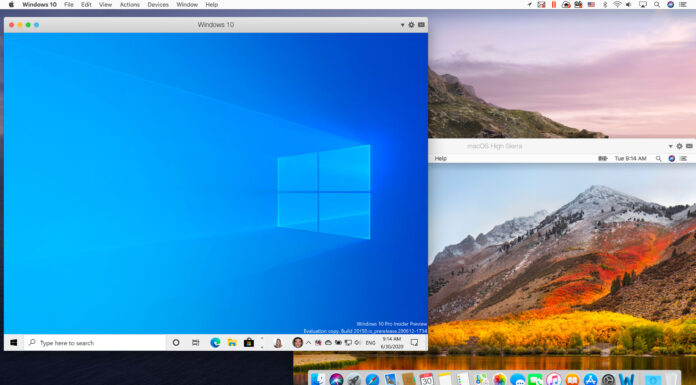Open the View menu
This screenshot has height=385, width=696.
pos(105,4)
